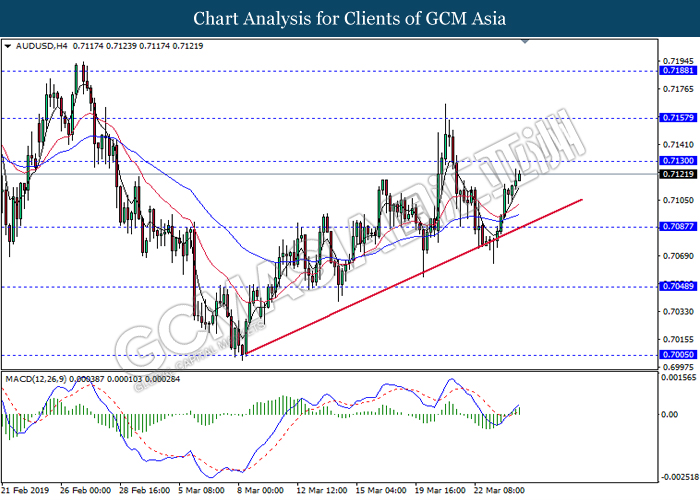Click the AUDUSD,H4 symbol label

coord(41,46)
